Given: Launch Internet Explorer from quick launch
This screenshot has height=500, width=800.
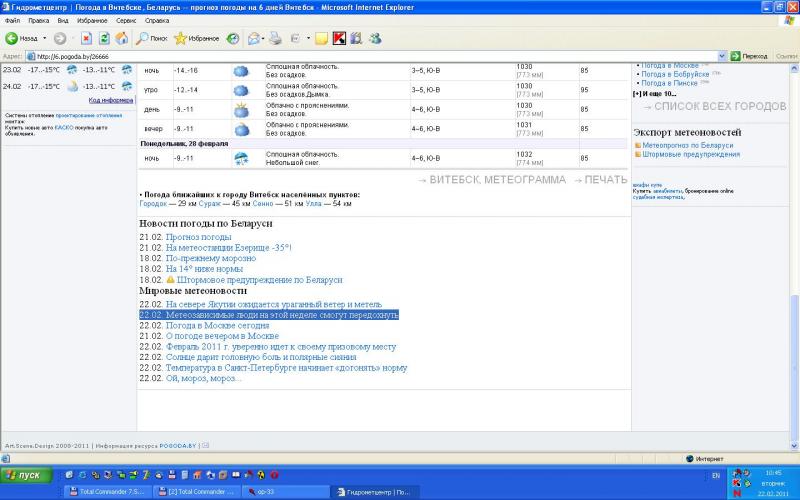Looking at the screenshot, I should 83,475.
